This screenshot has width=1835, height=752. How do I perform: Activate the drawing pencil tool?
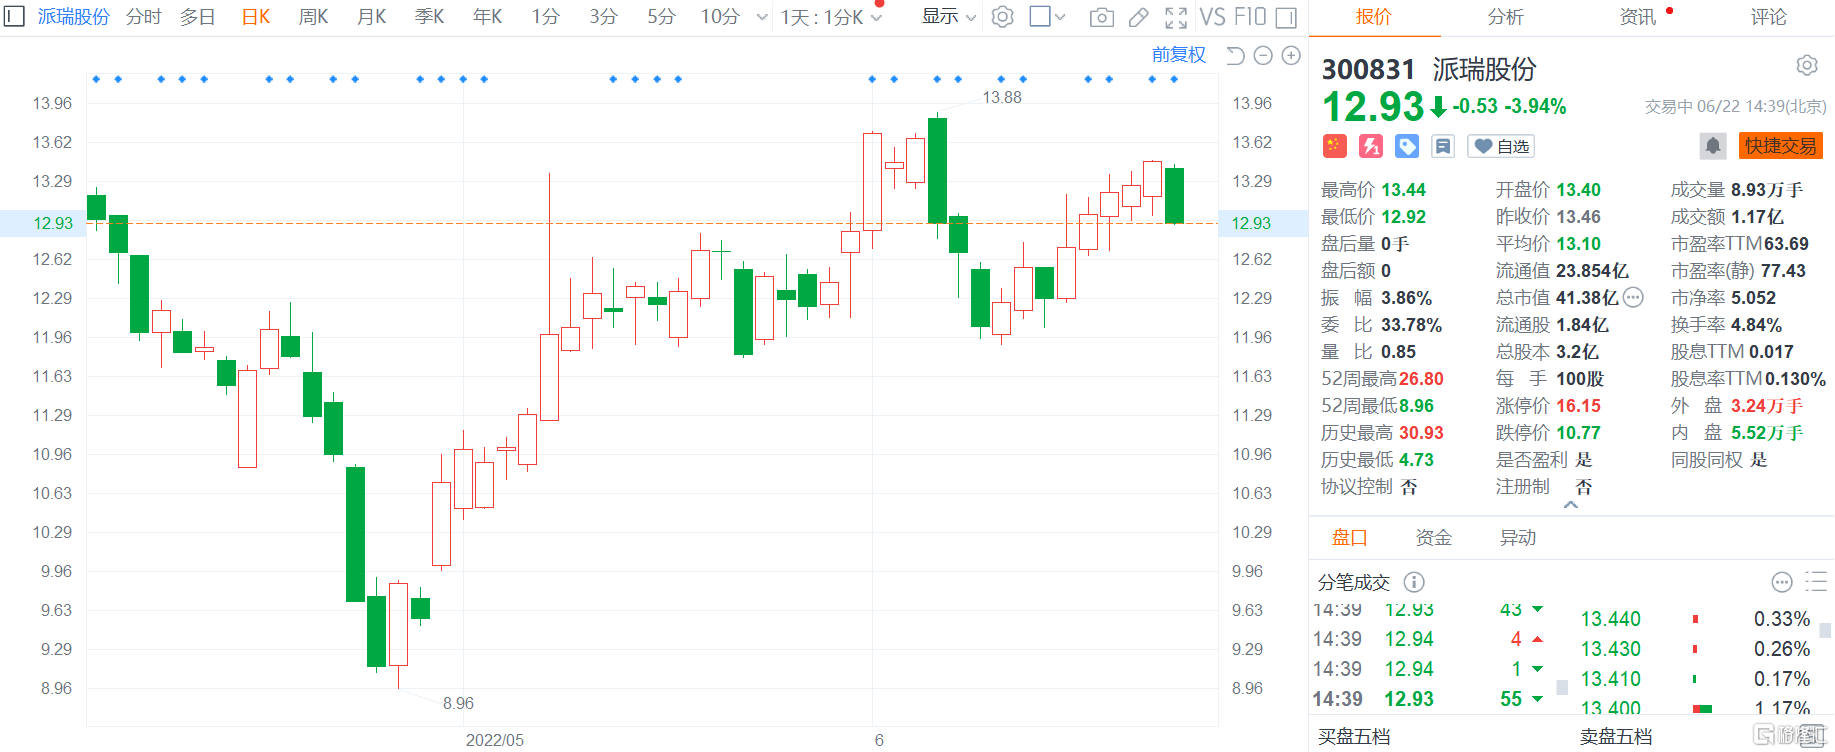point(1138,17)
